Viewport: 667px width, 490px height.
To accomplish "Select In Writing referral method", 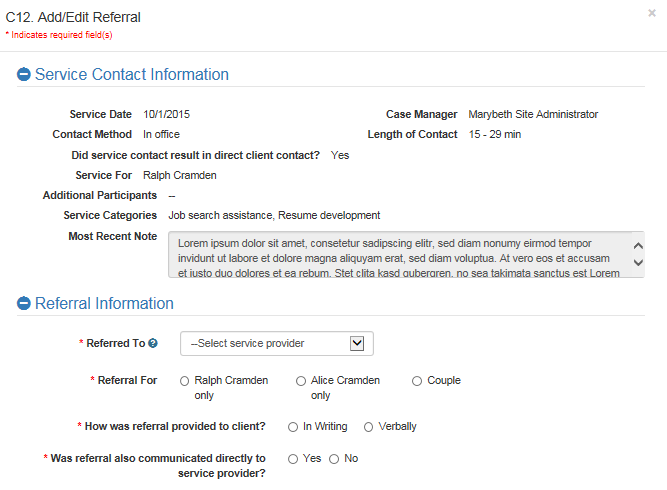I will pyautogui.click(x=293, y=427).
